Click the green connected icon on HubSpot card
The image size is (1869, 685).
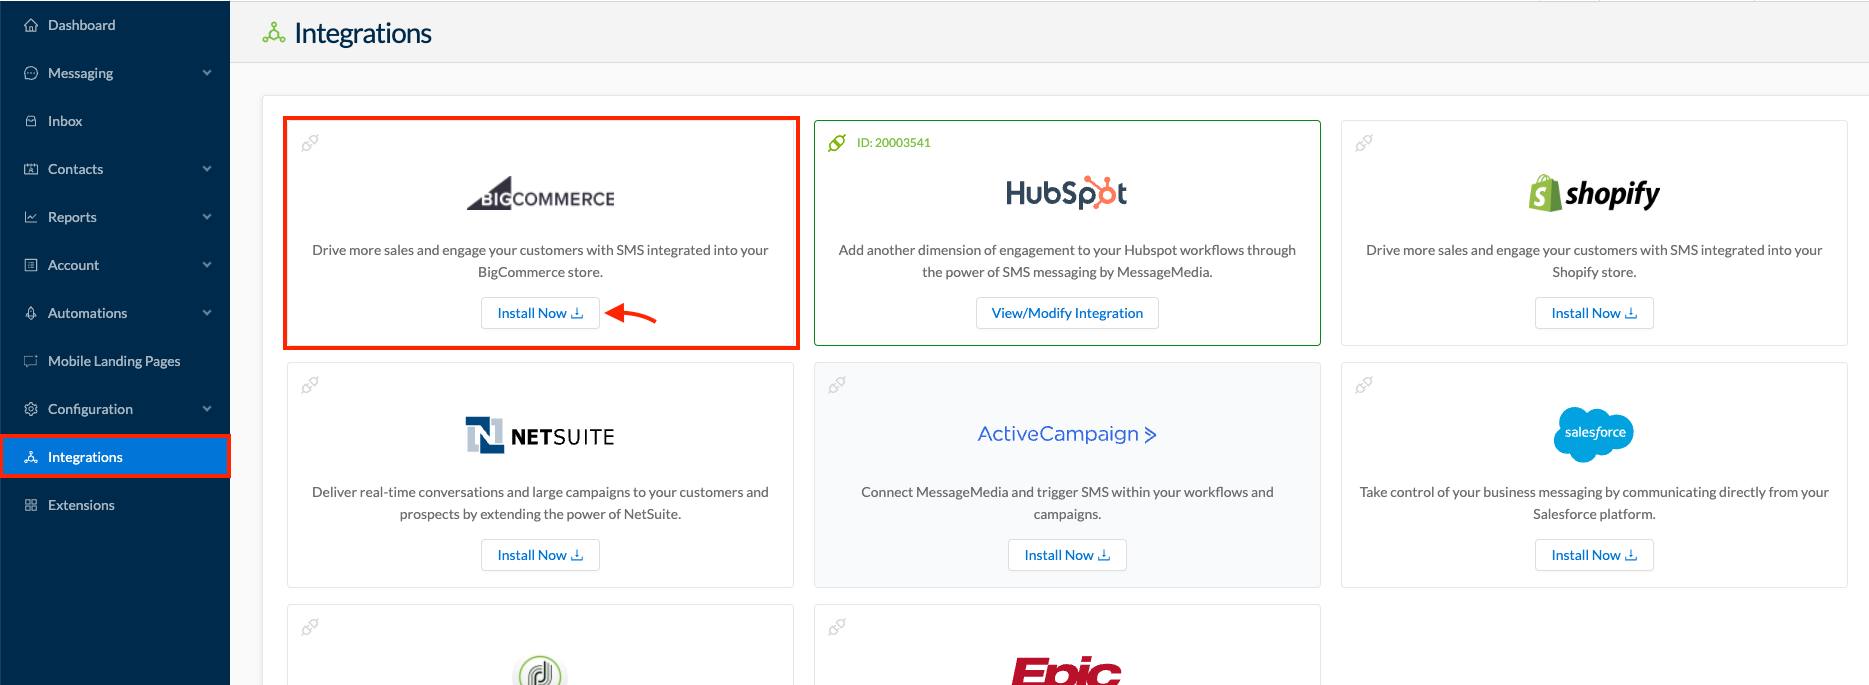[837, 143]
